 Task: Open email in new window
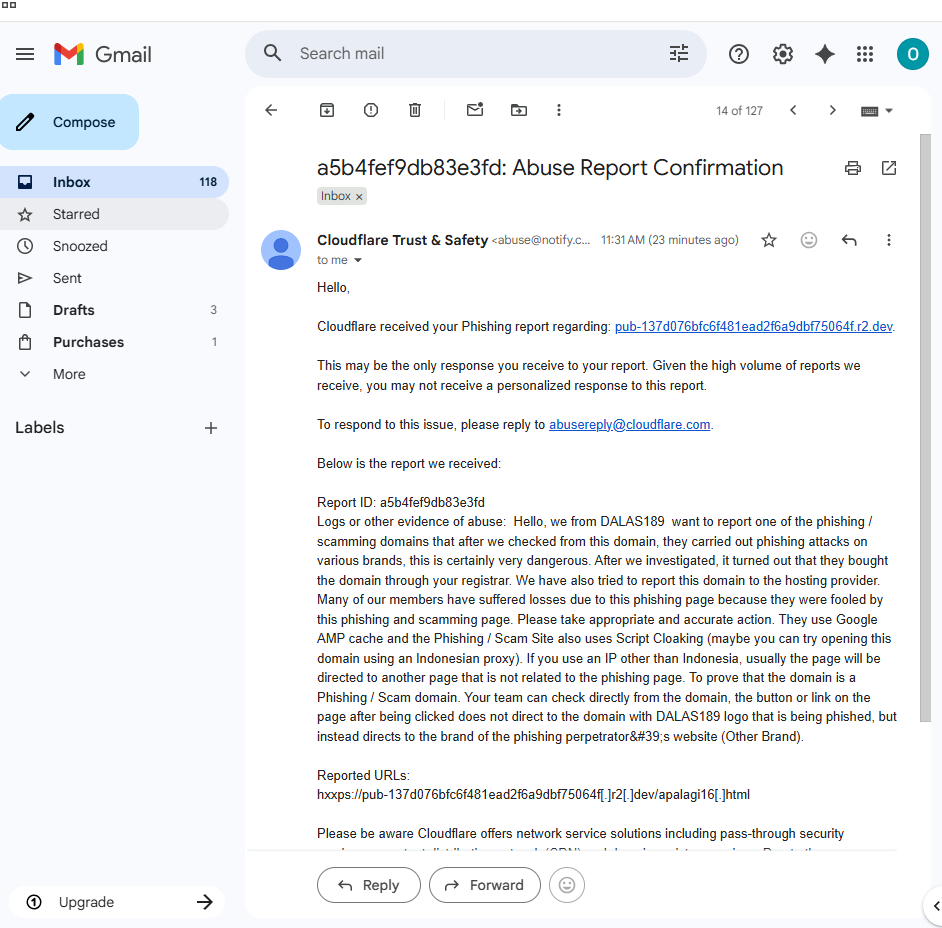pyautogui.click(x=889, y=168)
